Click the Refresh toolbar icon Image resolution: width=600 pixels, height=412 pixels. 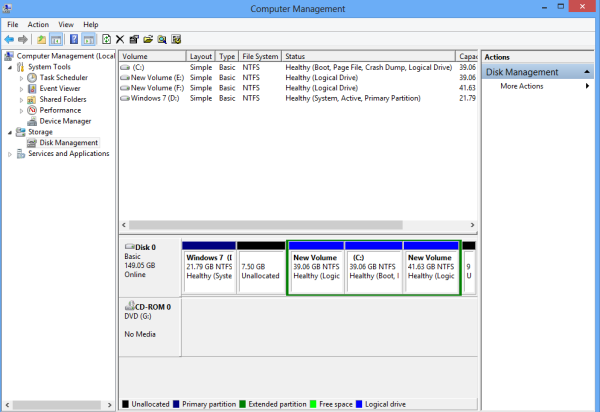point(106,40)
